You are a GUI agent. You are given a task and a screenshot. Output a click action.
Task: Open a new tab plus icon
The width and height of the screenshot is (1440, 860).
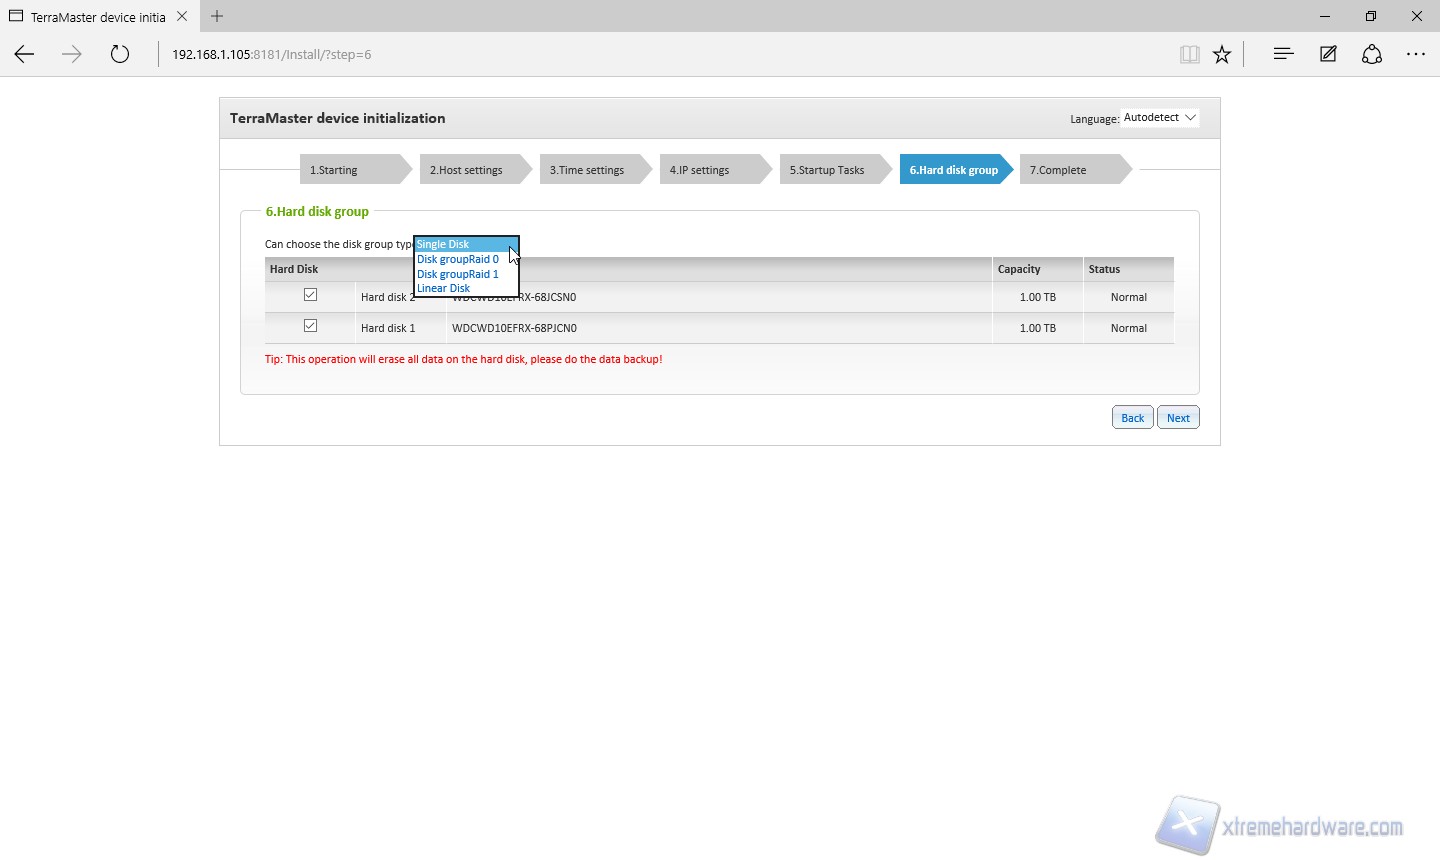[x=217, y=16]
